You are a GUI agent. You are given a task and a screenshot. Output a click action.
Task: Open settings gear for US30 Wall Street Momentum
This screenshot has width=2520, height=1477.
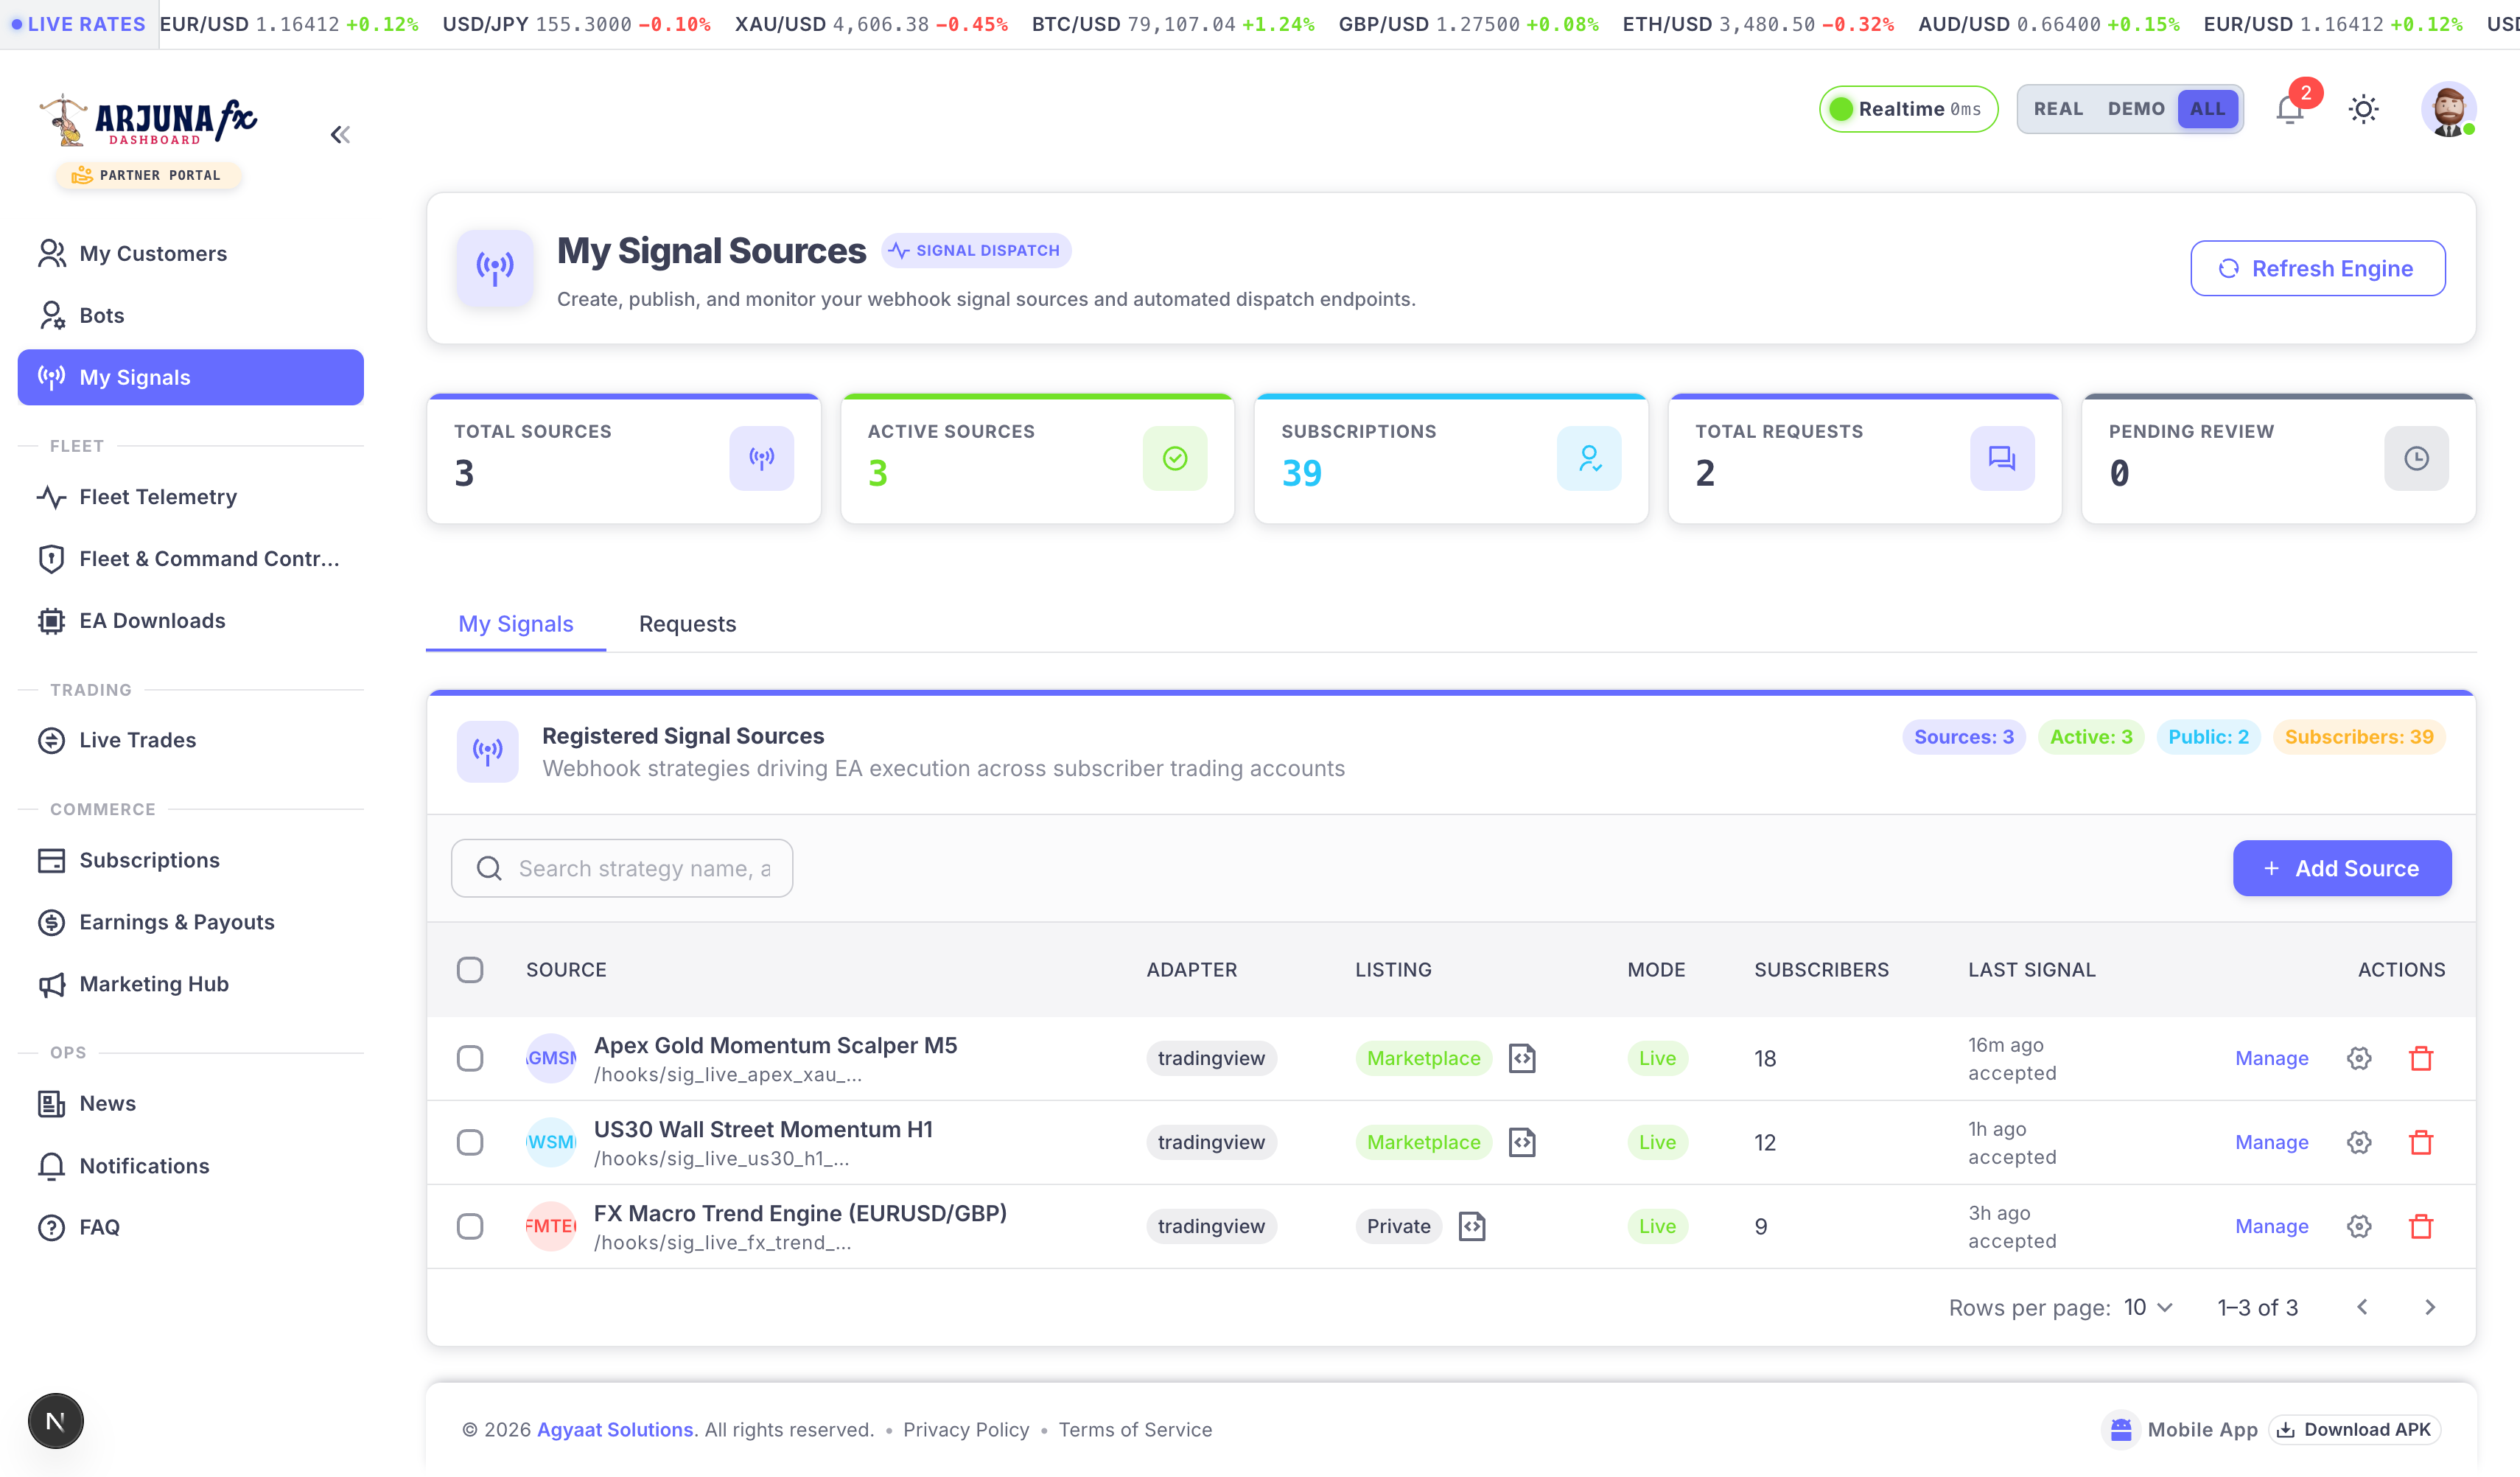point(2359,1142)
